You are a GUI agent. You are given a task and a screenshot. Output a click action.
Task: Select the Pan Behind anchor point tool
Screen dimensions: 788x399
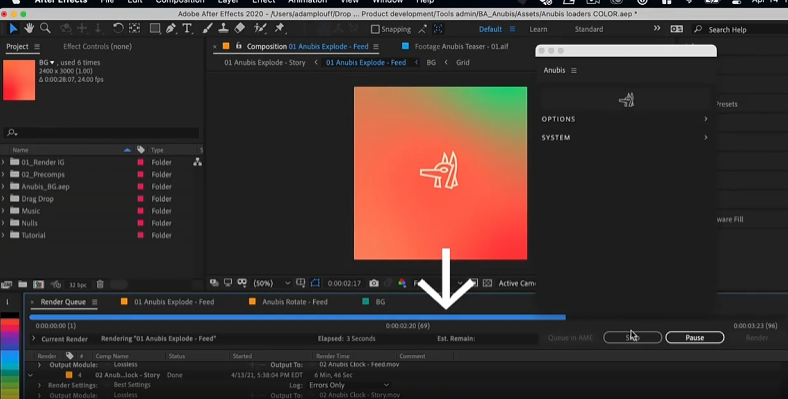click(135, 29)
